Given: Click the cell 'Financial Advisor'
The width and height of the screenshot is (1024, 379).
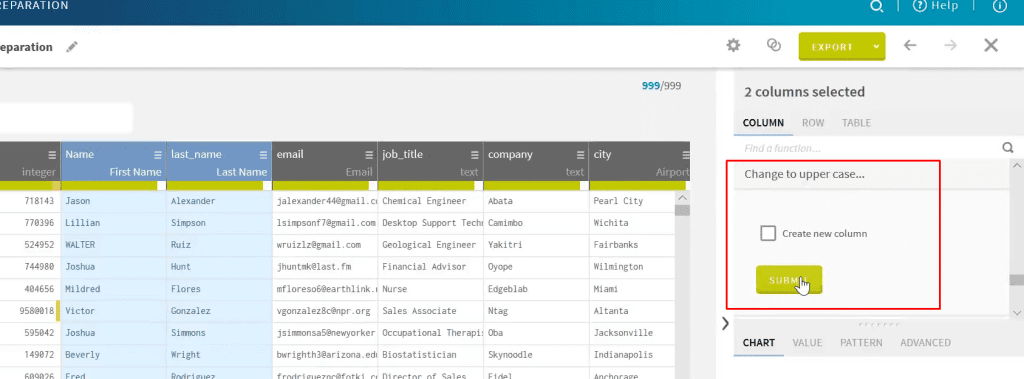Looking at the screenshot, I should point(430,267).
